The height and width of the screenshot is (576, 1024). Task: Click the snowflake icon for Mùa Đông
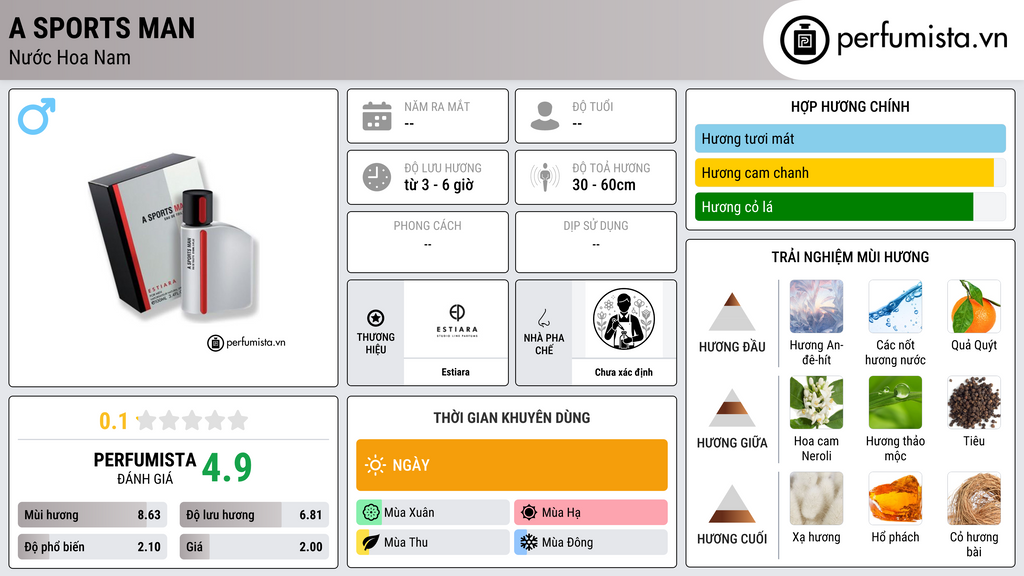tap(529, 542)
